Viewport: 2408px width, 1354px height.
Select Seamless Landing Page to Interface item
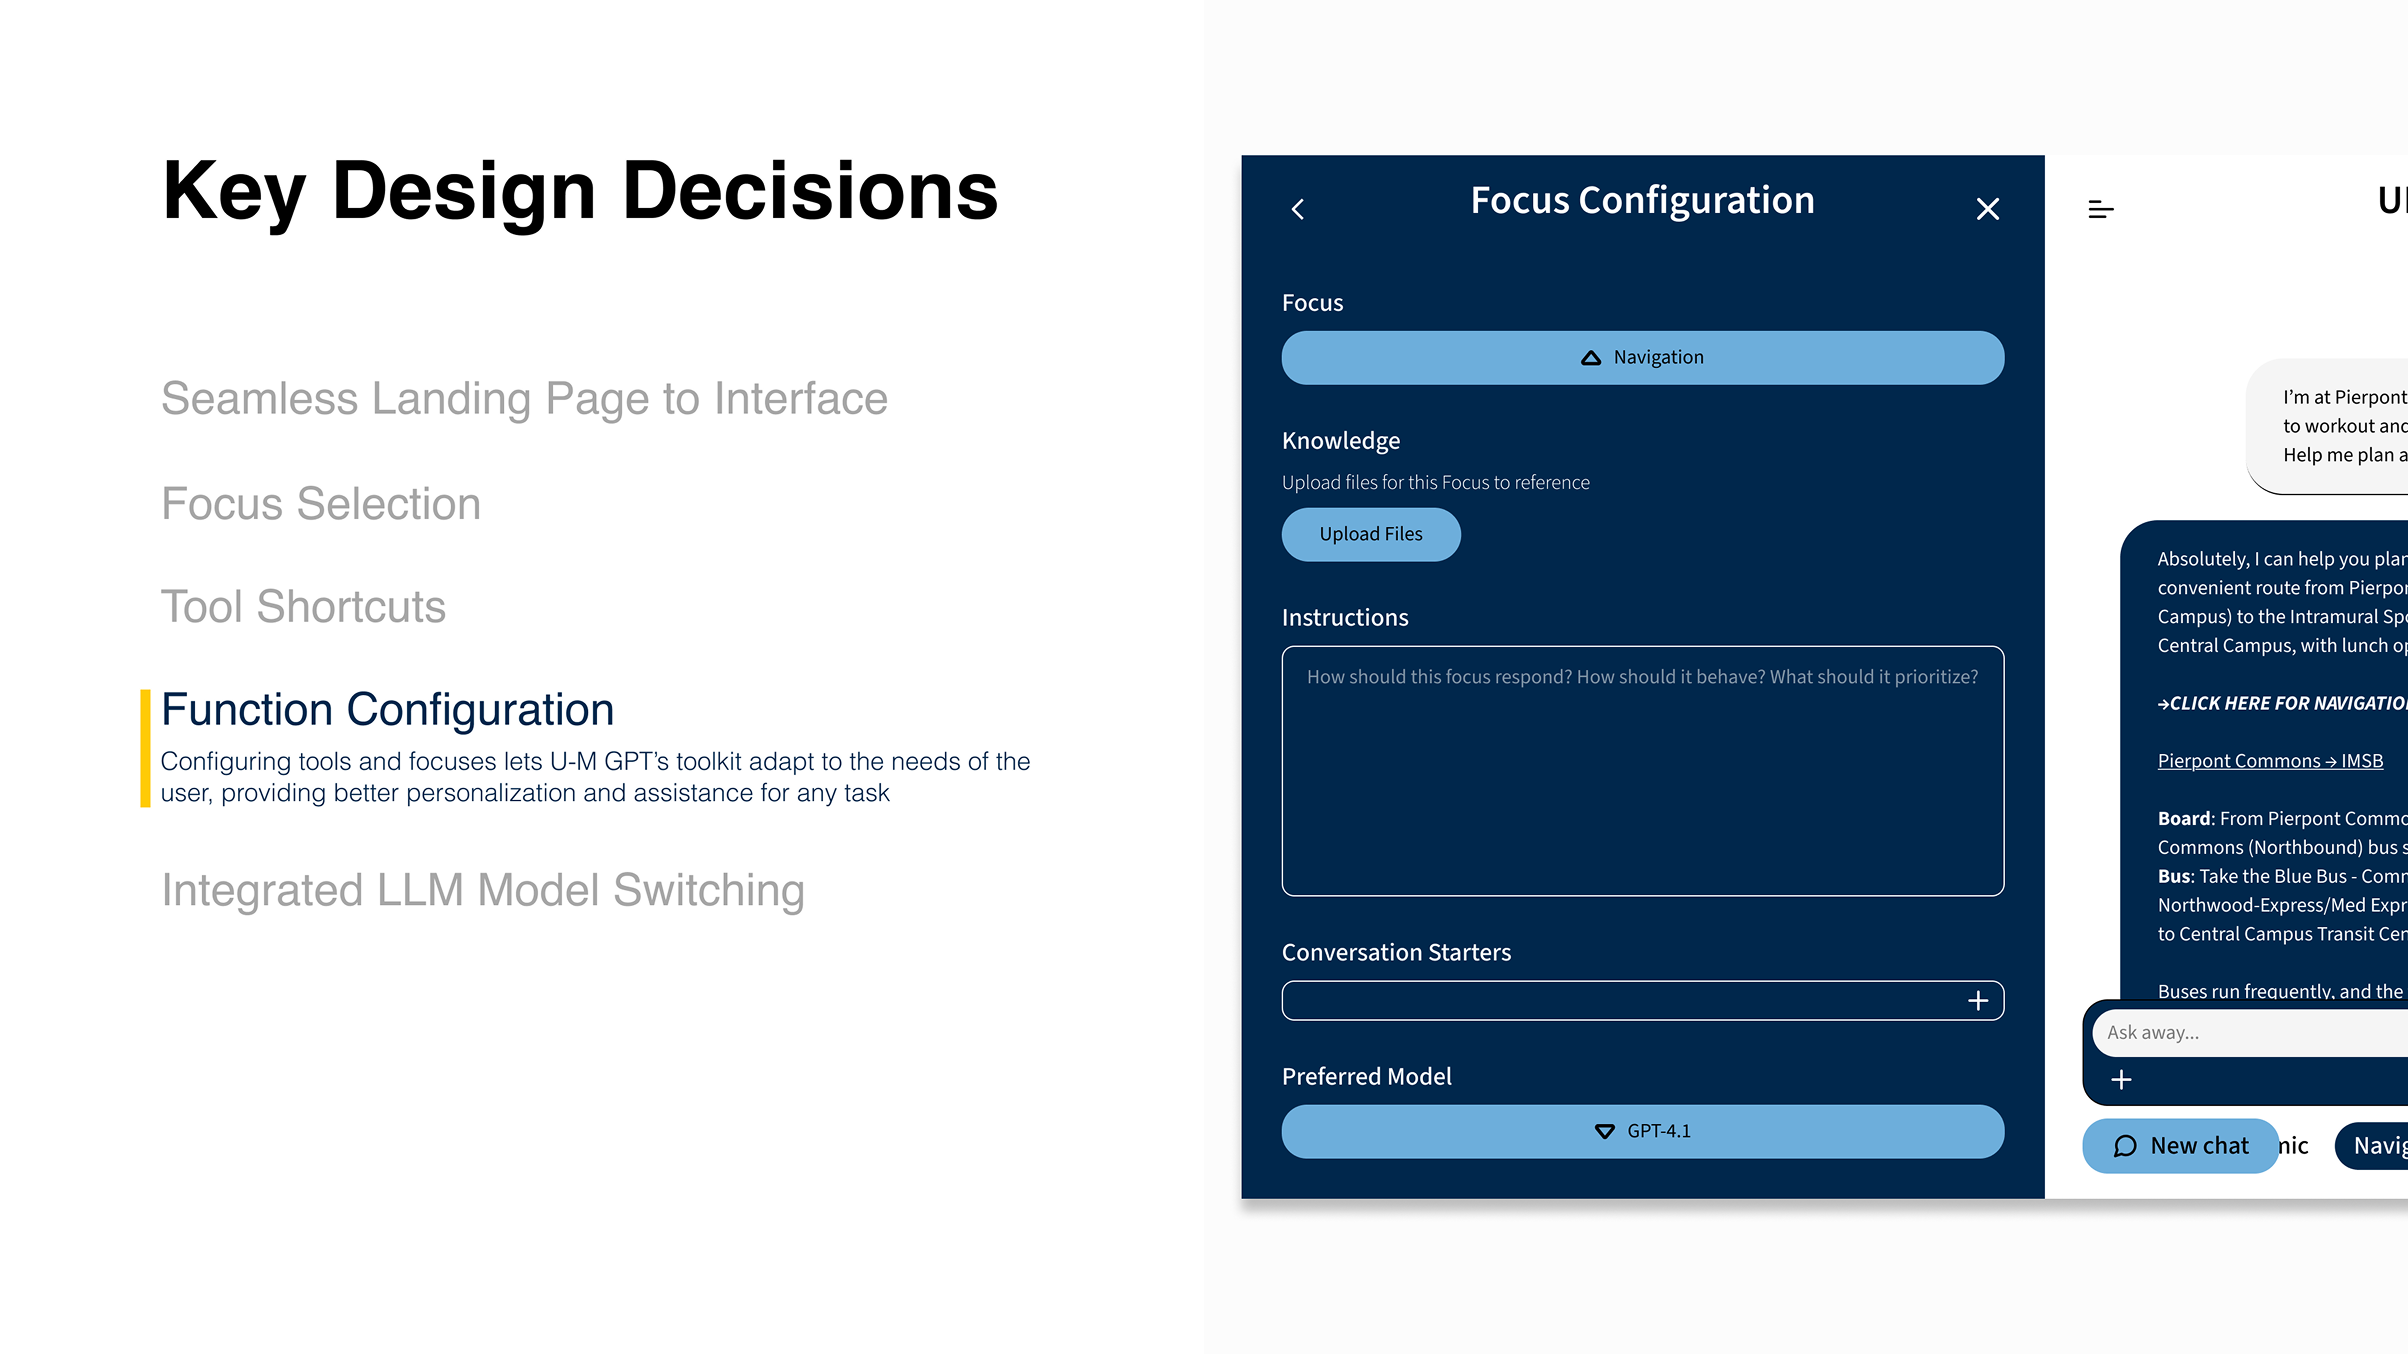524,398
